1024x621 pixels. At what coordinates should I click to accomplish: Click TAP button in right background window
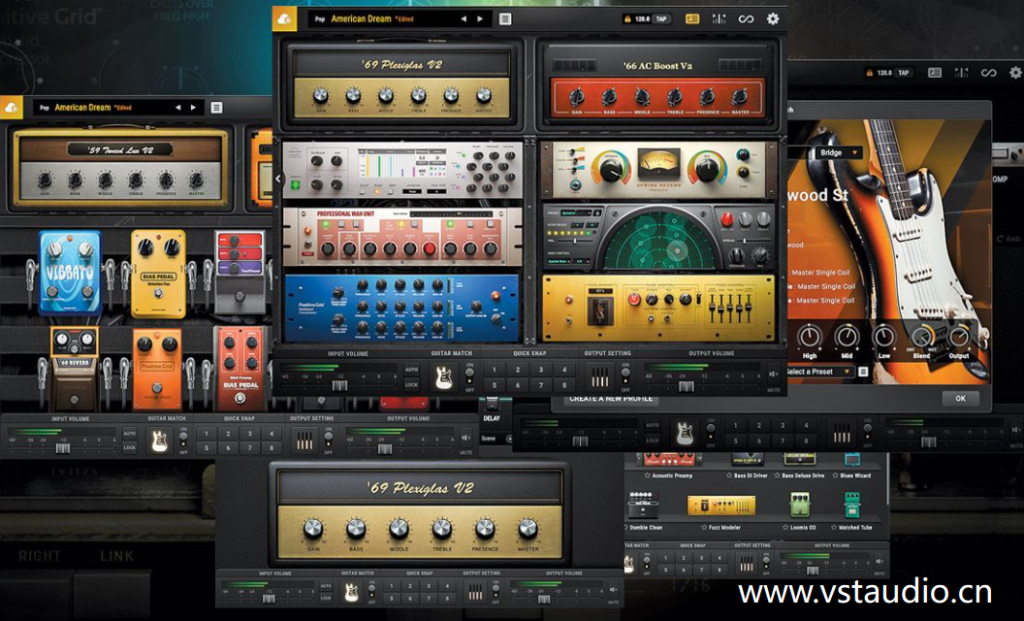click(x=903, y=72)
